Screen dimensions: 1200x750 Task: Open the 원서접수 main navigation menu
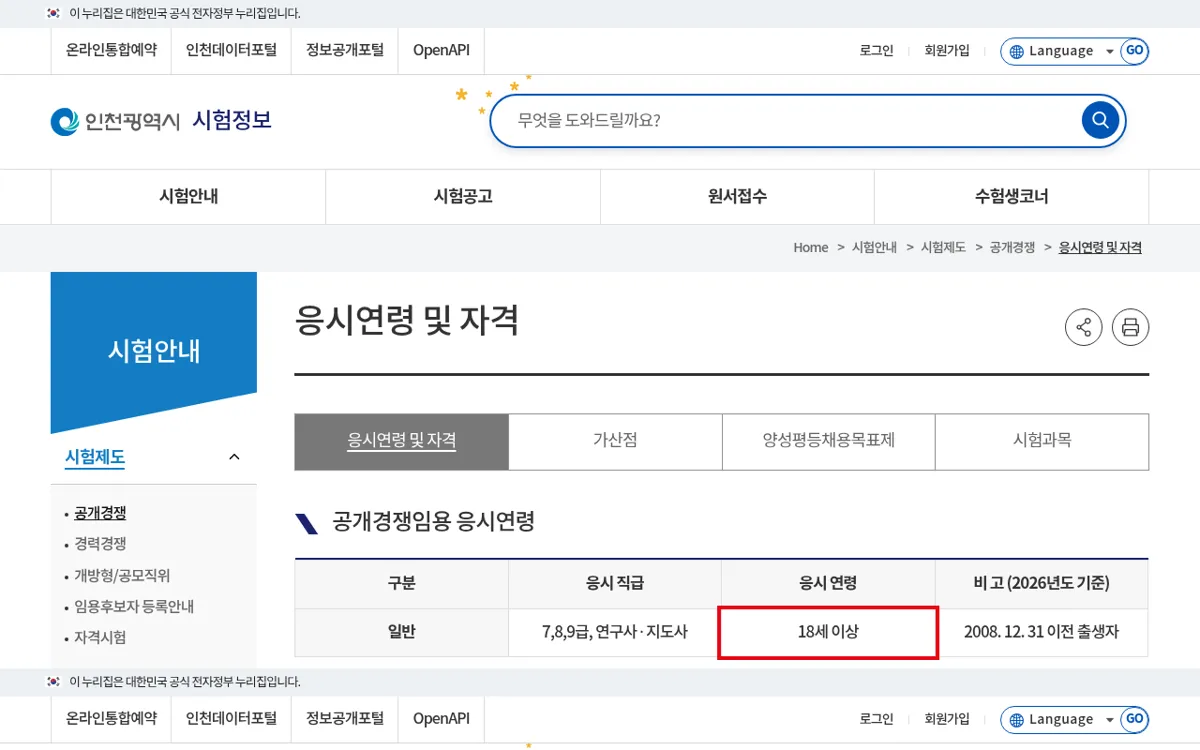[737, 196]
